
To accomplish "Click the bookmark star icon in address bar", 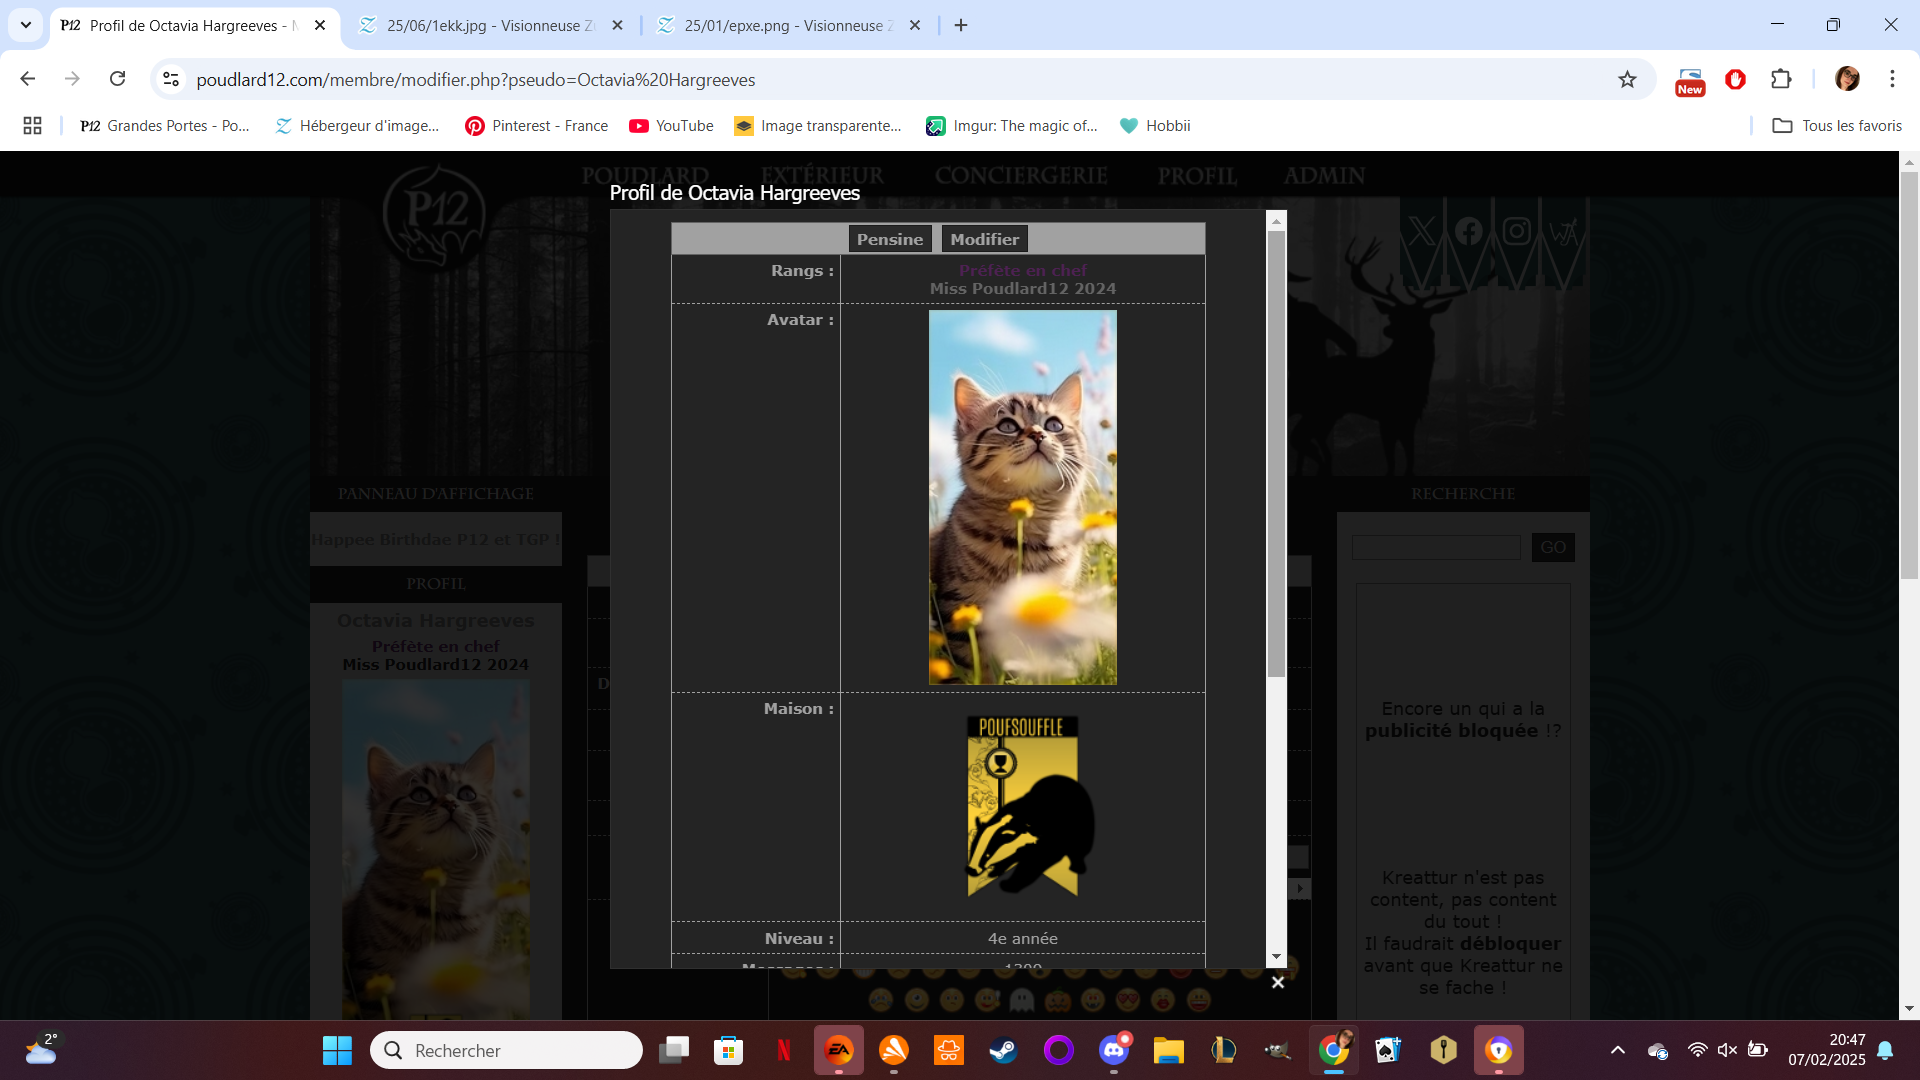I will click(1627, 79).
